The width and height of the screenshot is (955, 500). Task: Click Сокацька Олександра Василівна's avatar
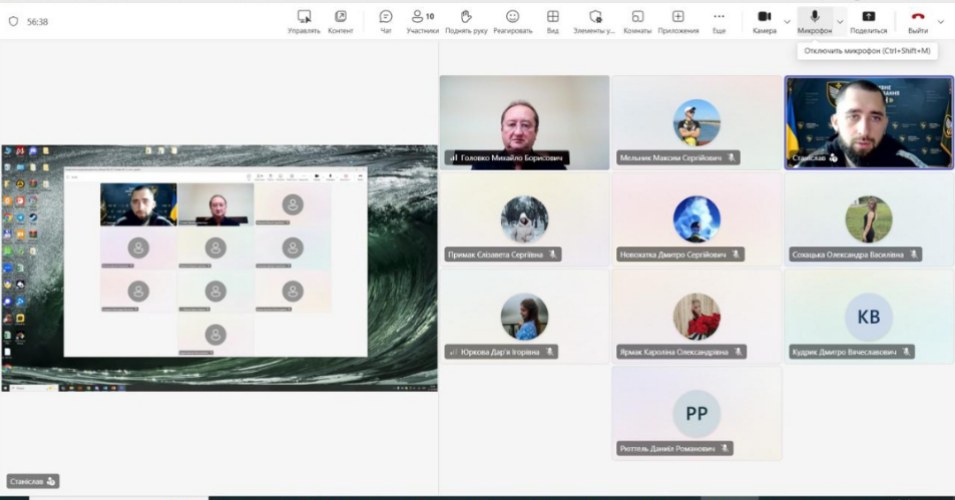[x=869, y=219]
